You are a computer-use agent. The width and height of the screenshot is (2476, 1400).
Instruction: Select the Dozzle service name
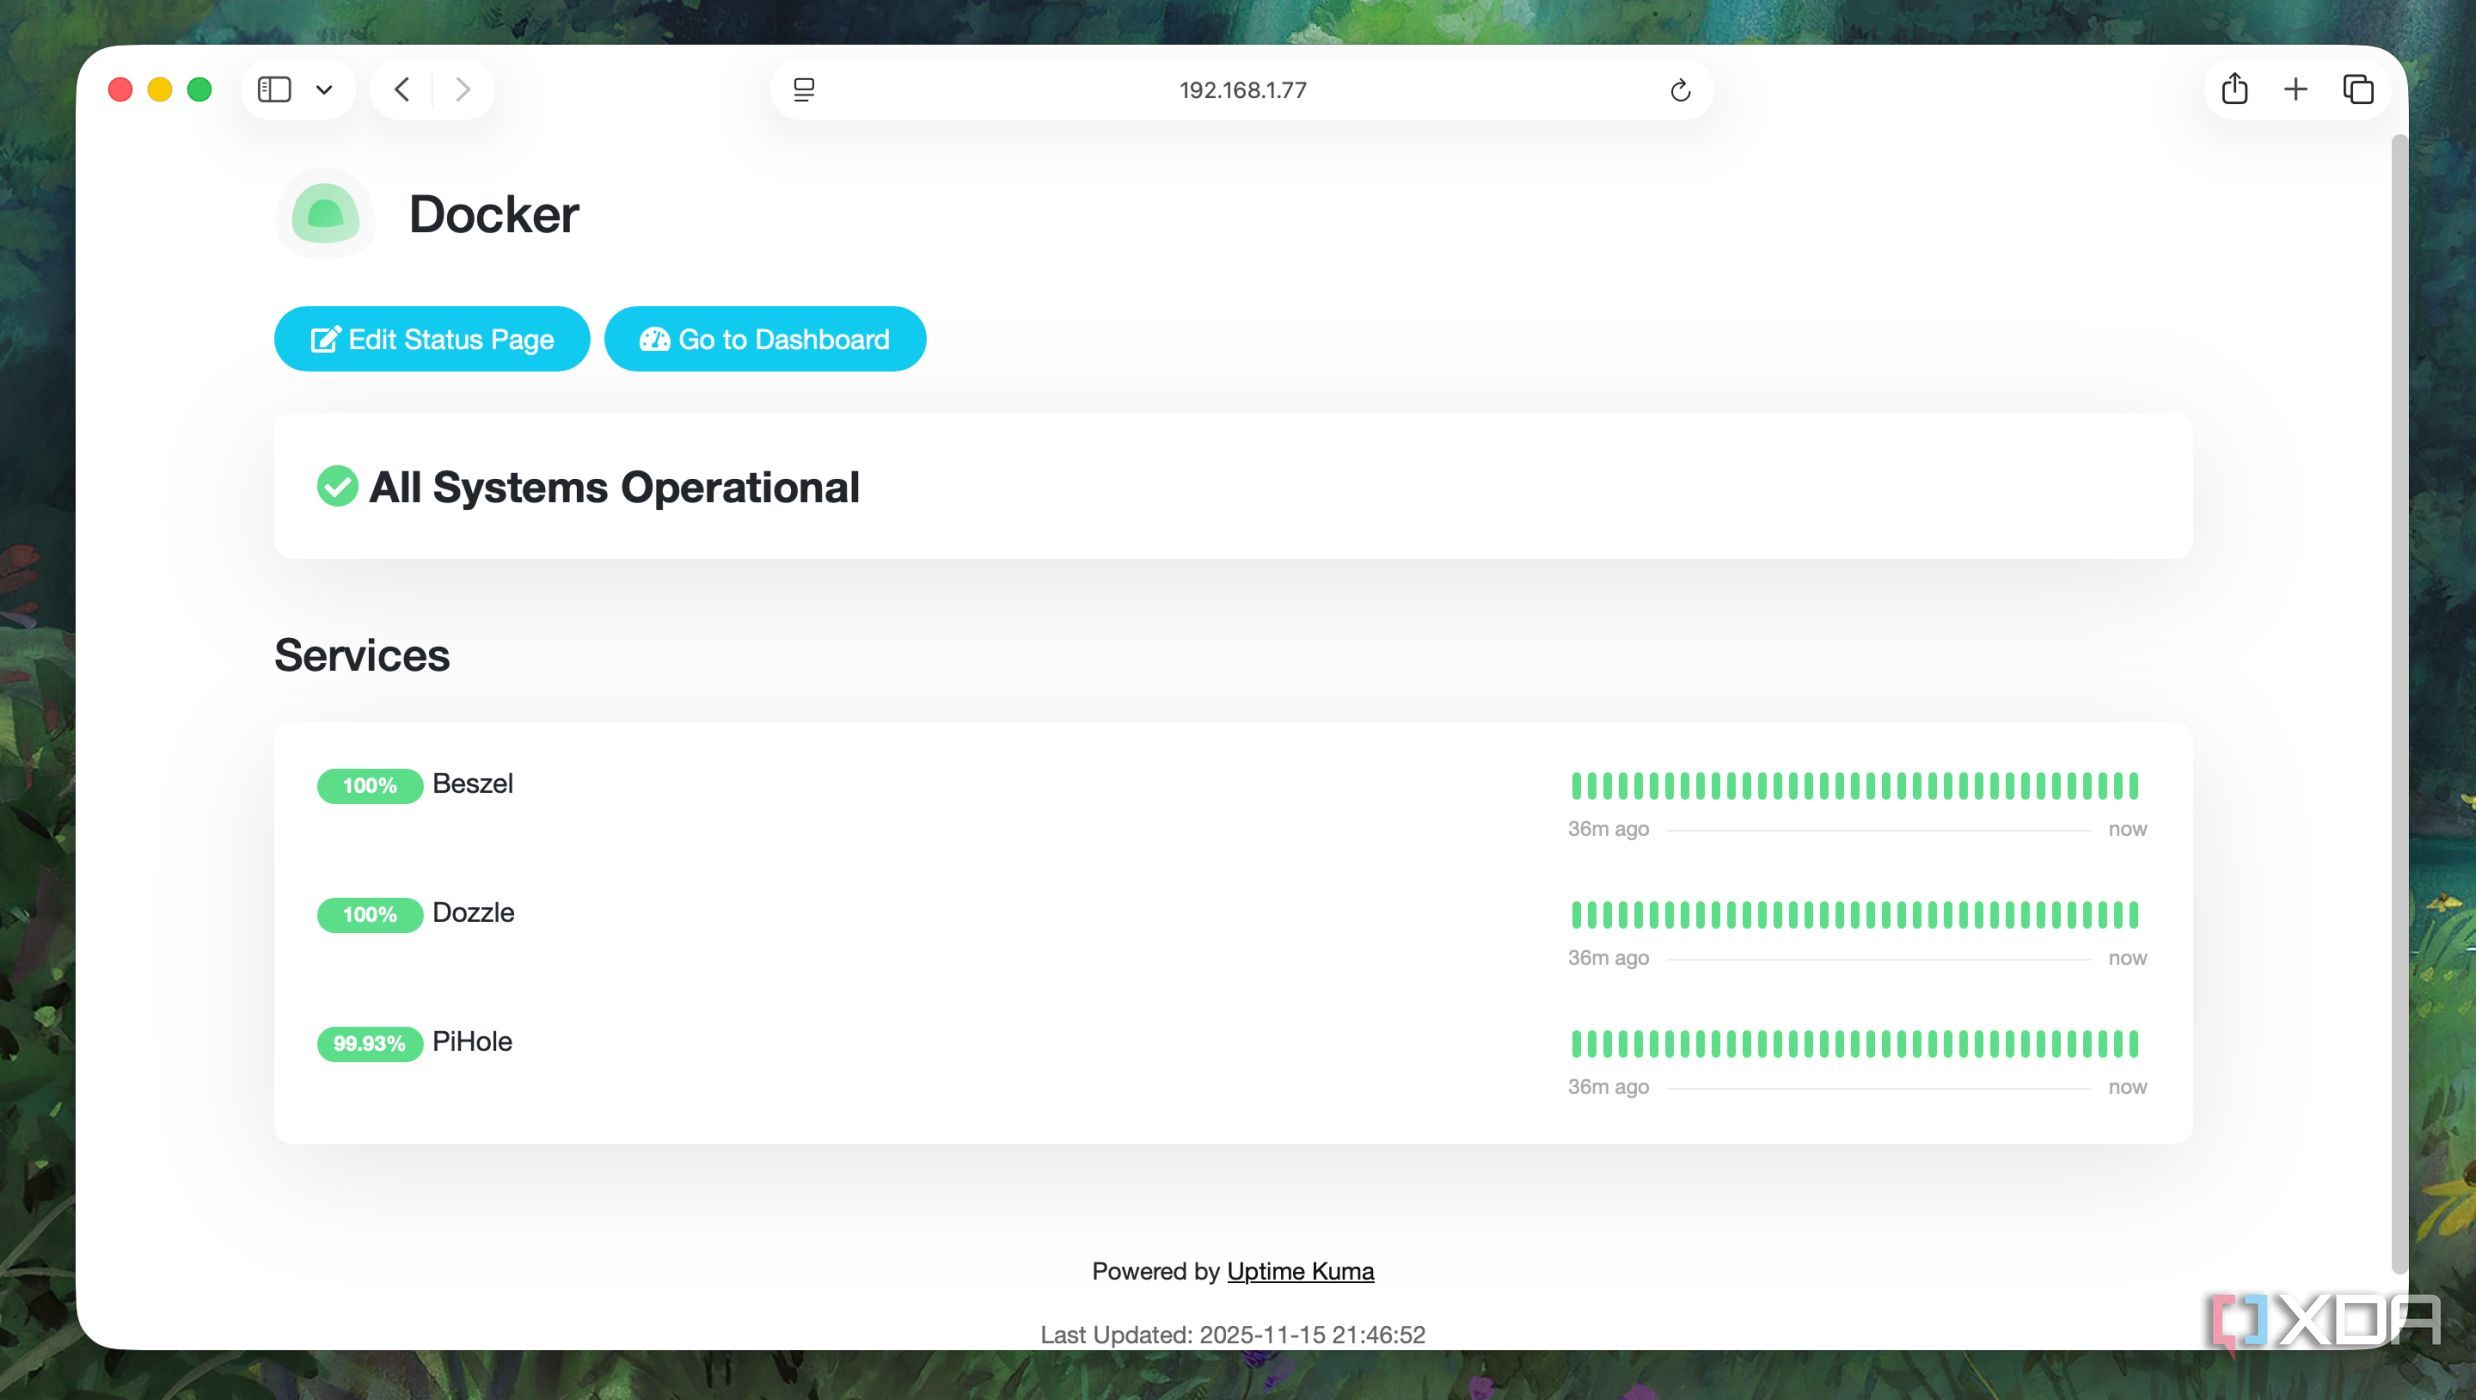[473, 913]
